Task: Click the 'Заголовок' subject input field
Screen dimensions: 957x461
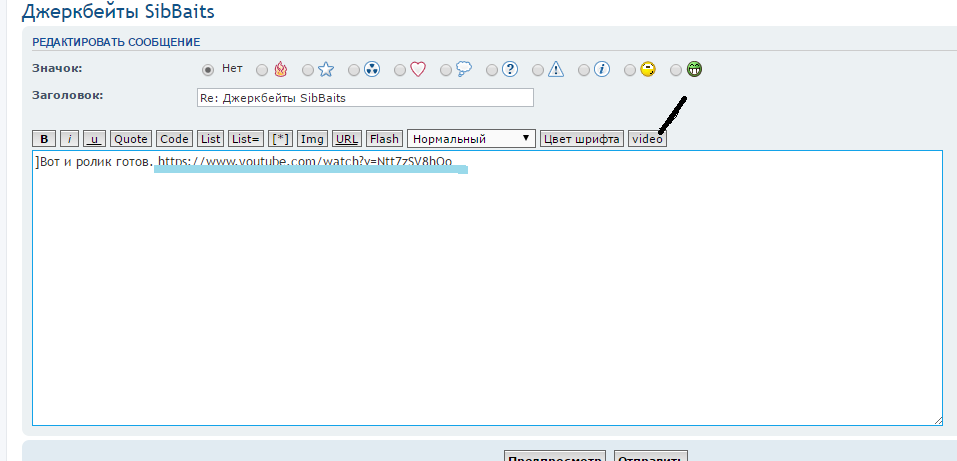Action: click(x=365, y=98)
